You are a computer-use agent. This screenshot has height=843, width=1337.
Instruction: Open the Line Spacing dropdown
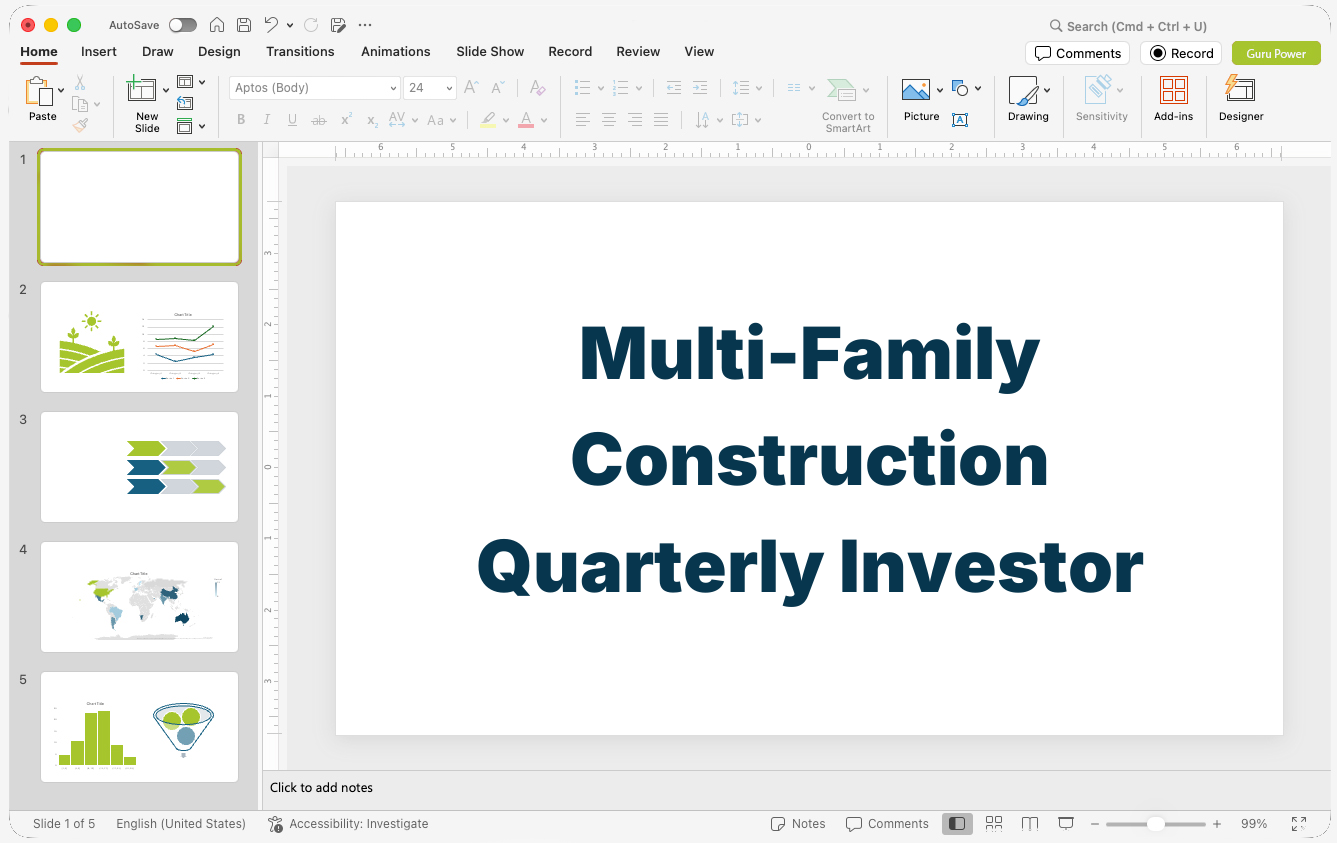click(x=747, y=88)
